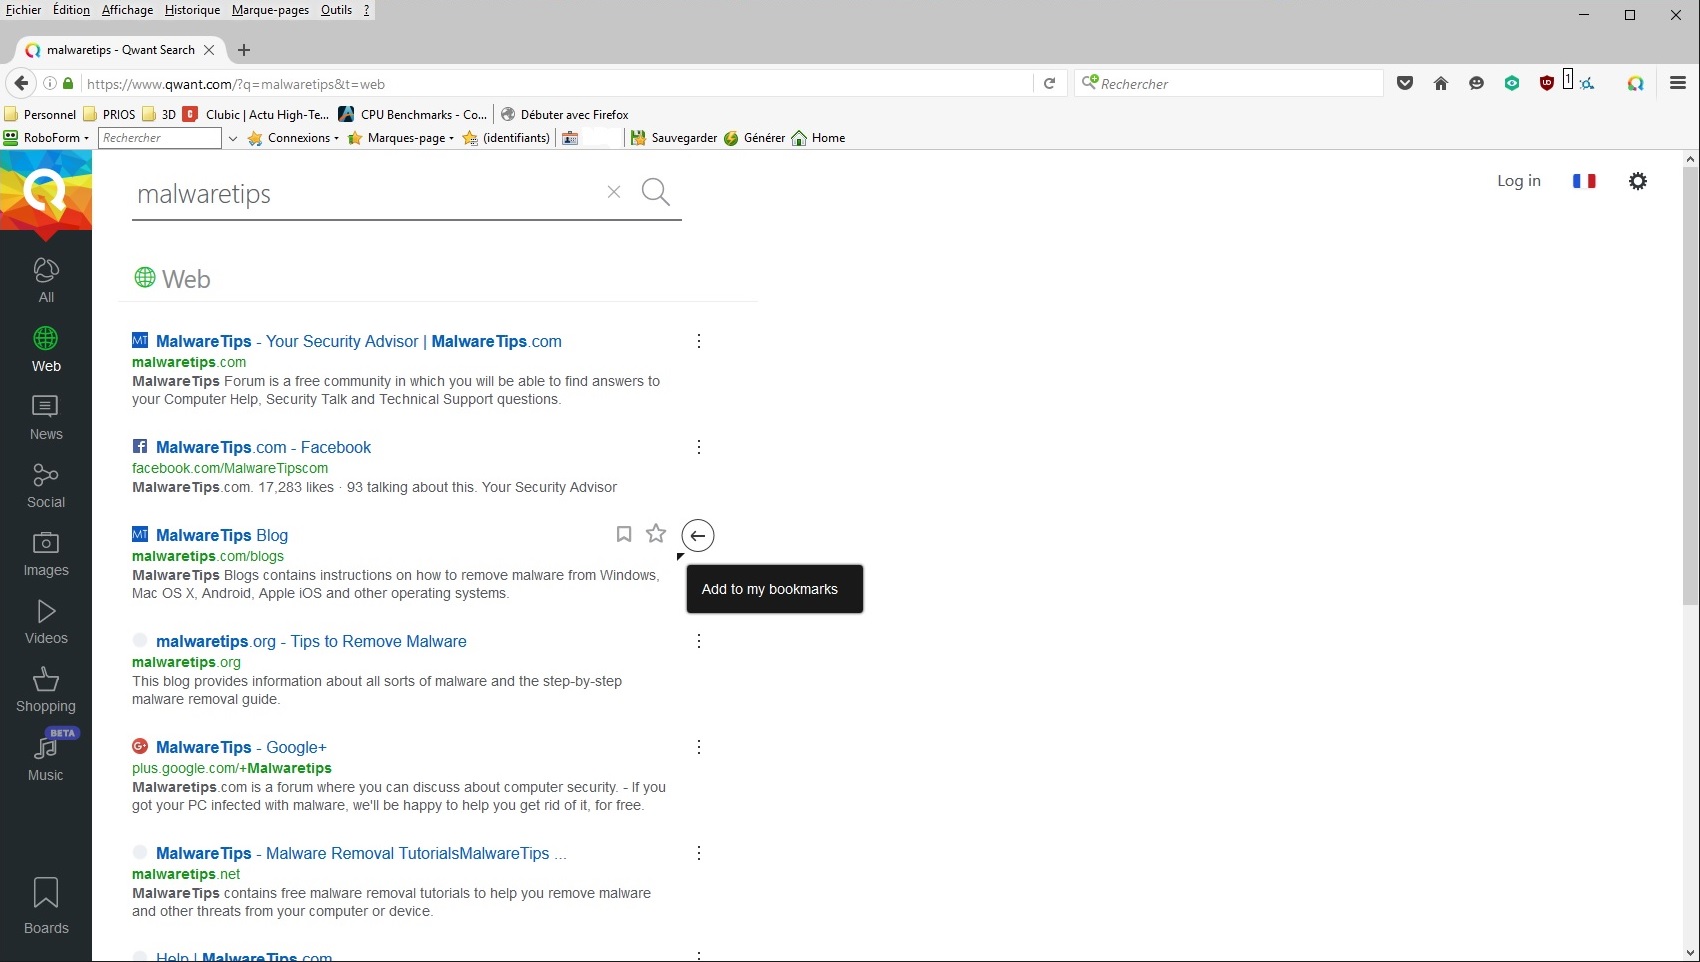Open the Images search category
1700x962 pixels.
pos(46,554)
